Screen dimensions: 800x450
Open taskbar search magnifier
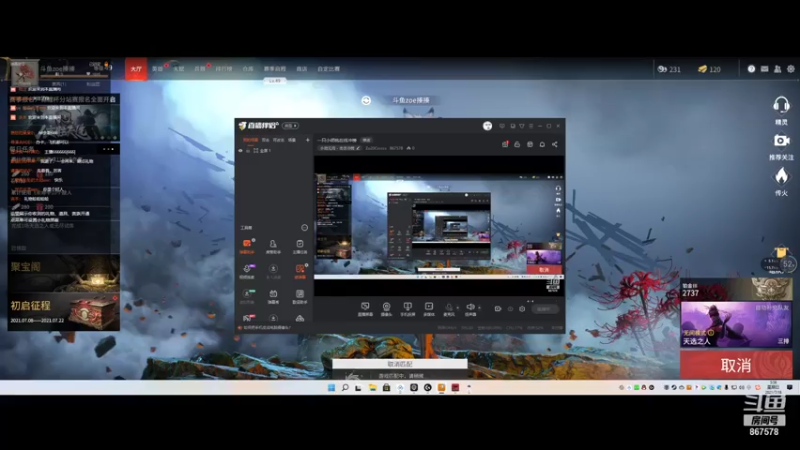345,388
